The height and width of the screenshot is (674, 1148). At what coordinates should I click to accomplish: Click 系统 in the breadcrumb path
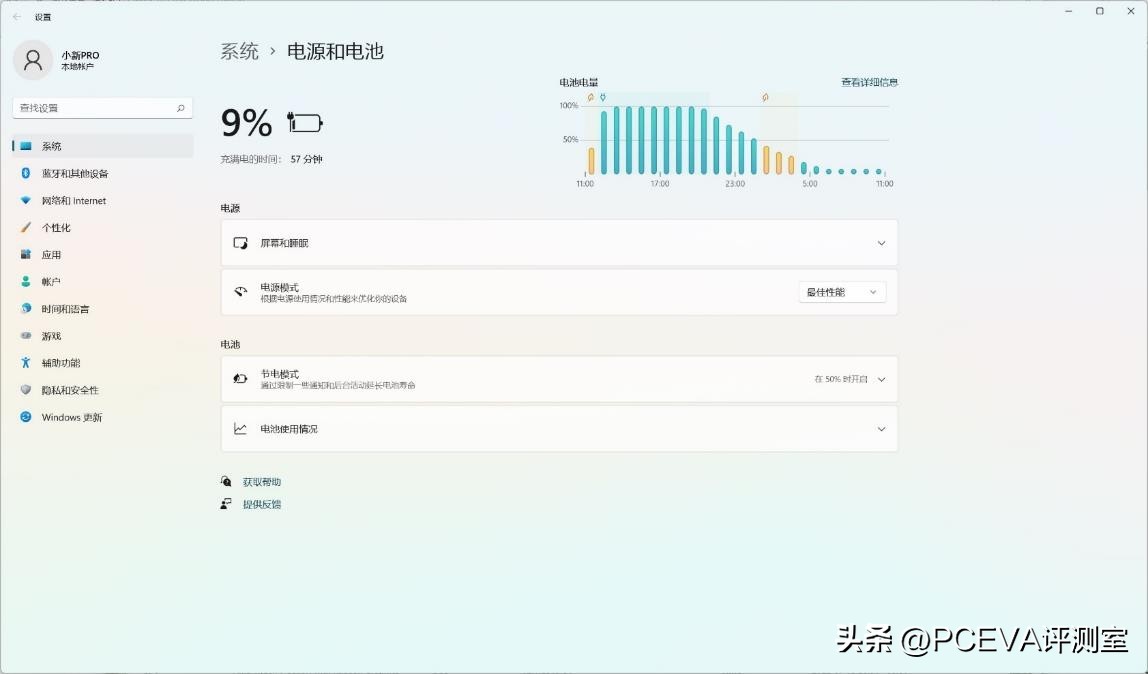pyautogui.click(x=238, y=51)
